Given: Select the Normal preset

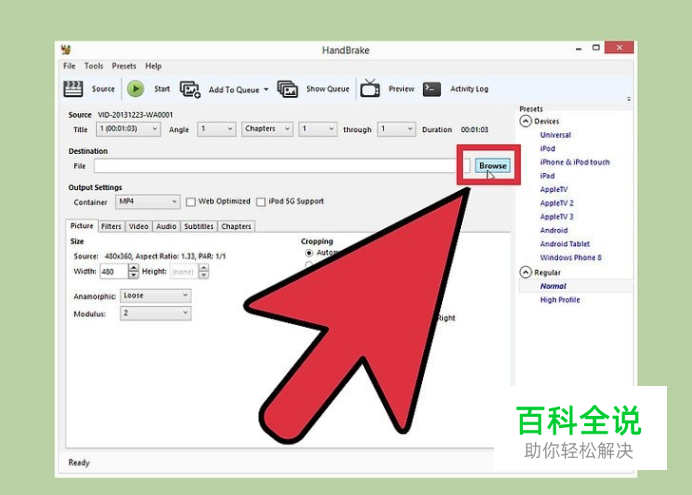Looking at the screenshot, I should pyautogui.click(x=553, y=286).
